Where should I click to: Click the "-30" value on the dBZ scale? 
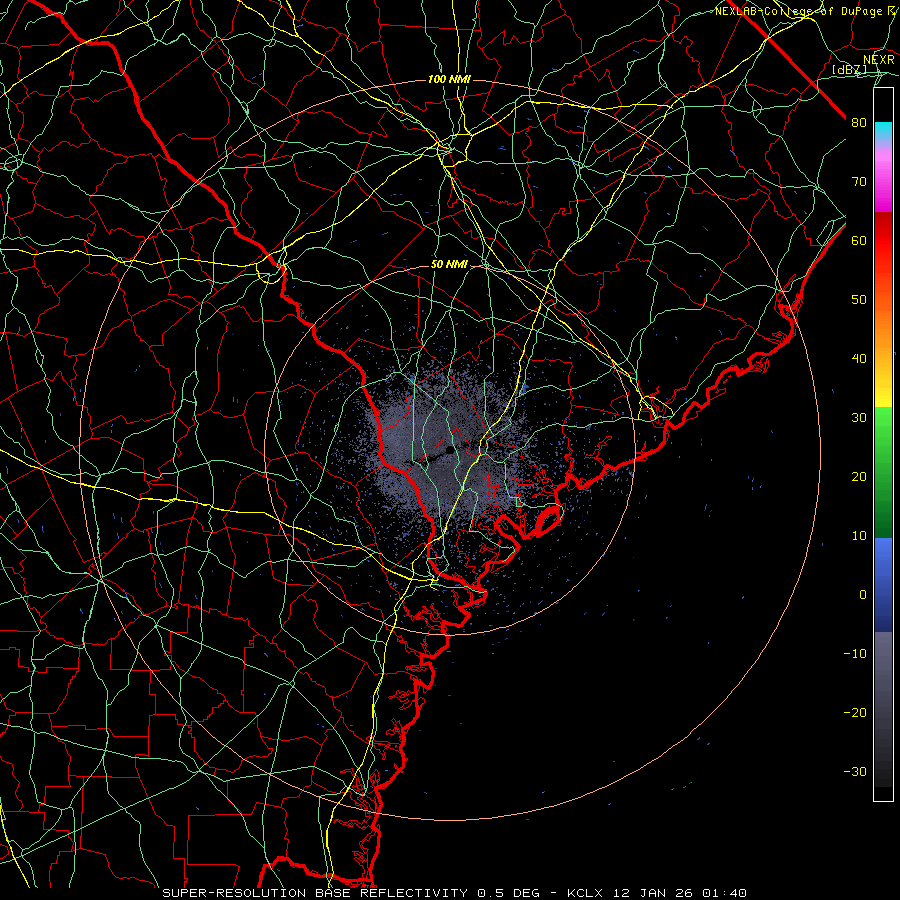[x=855, y=772]
